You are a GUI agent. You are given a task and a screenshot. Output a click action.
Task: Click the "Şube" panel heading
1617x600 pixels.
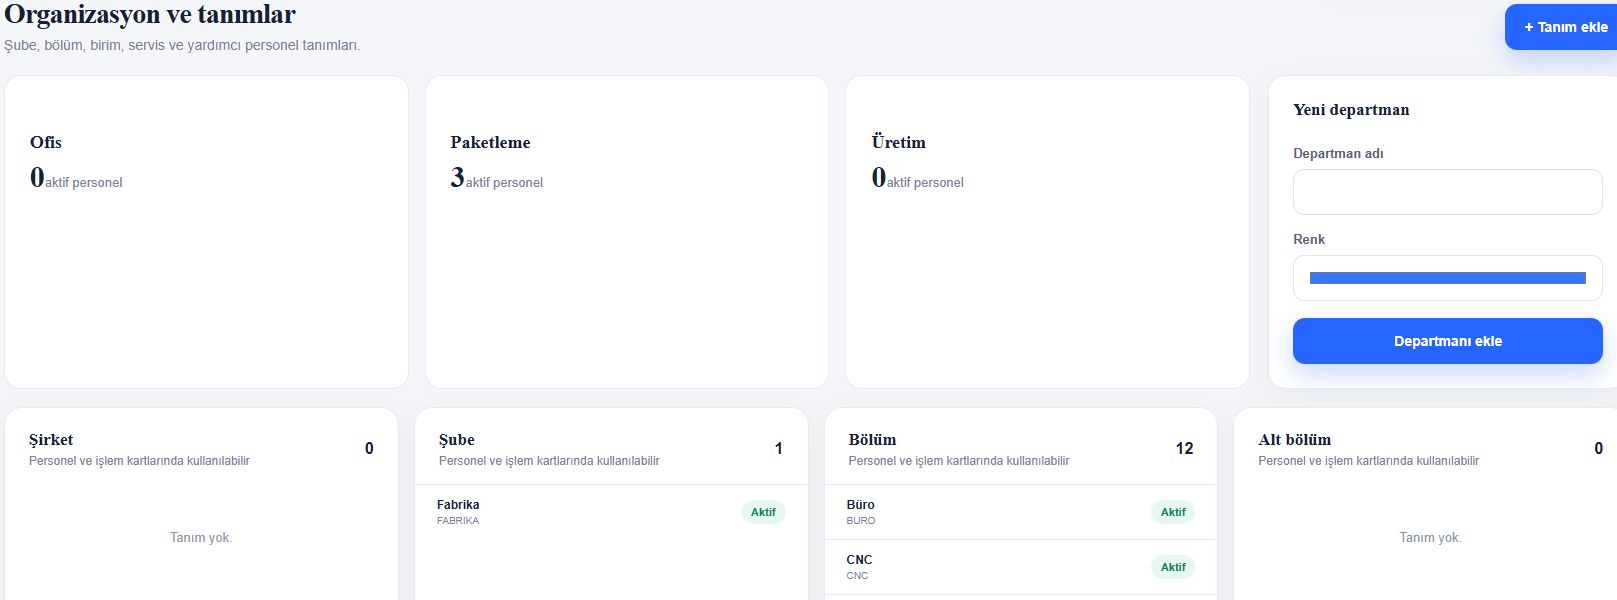click(x=457, y=440)
